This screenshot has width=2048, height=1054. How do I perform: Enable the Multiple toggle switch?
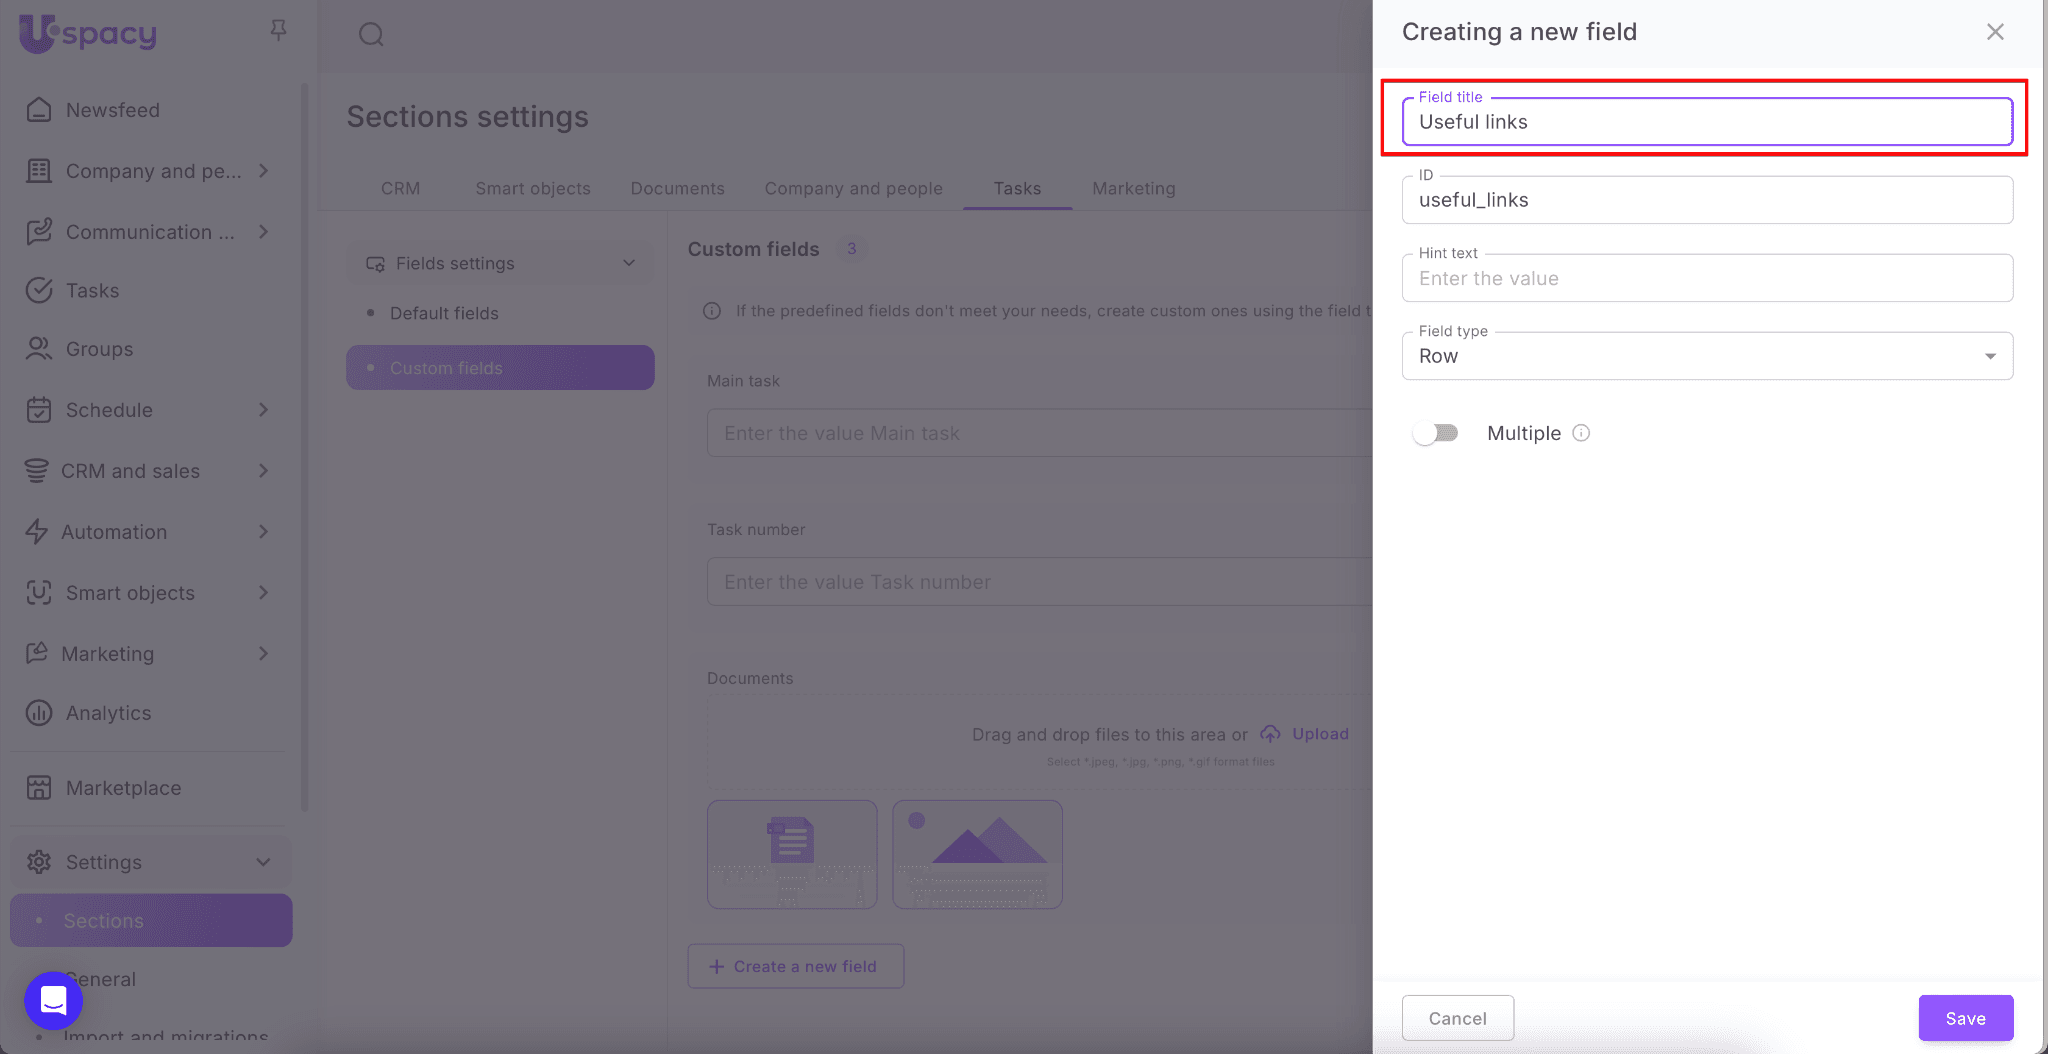(1435, 433)
